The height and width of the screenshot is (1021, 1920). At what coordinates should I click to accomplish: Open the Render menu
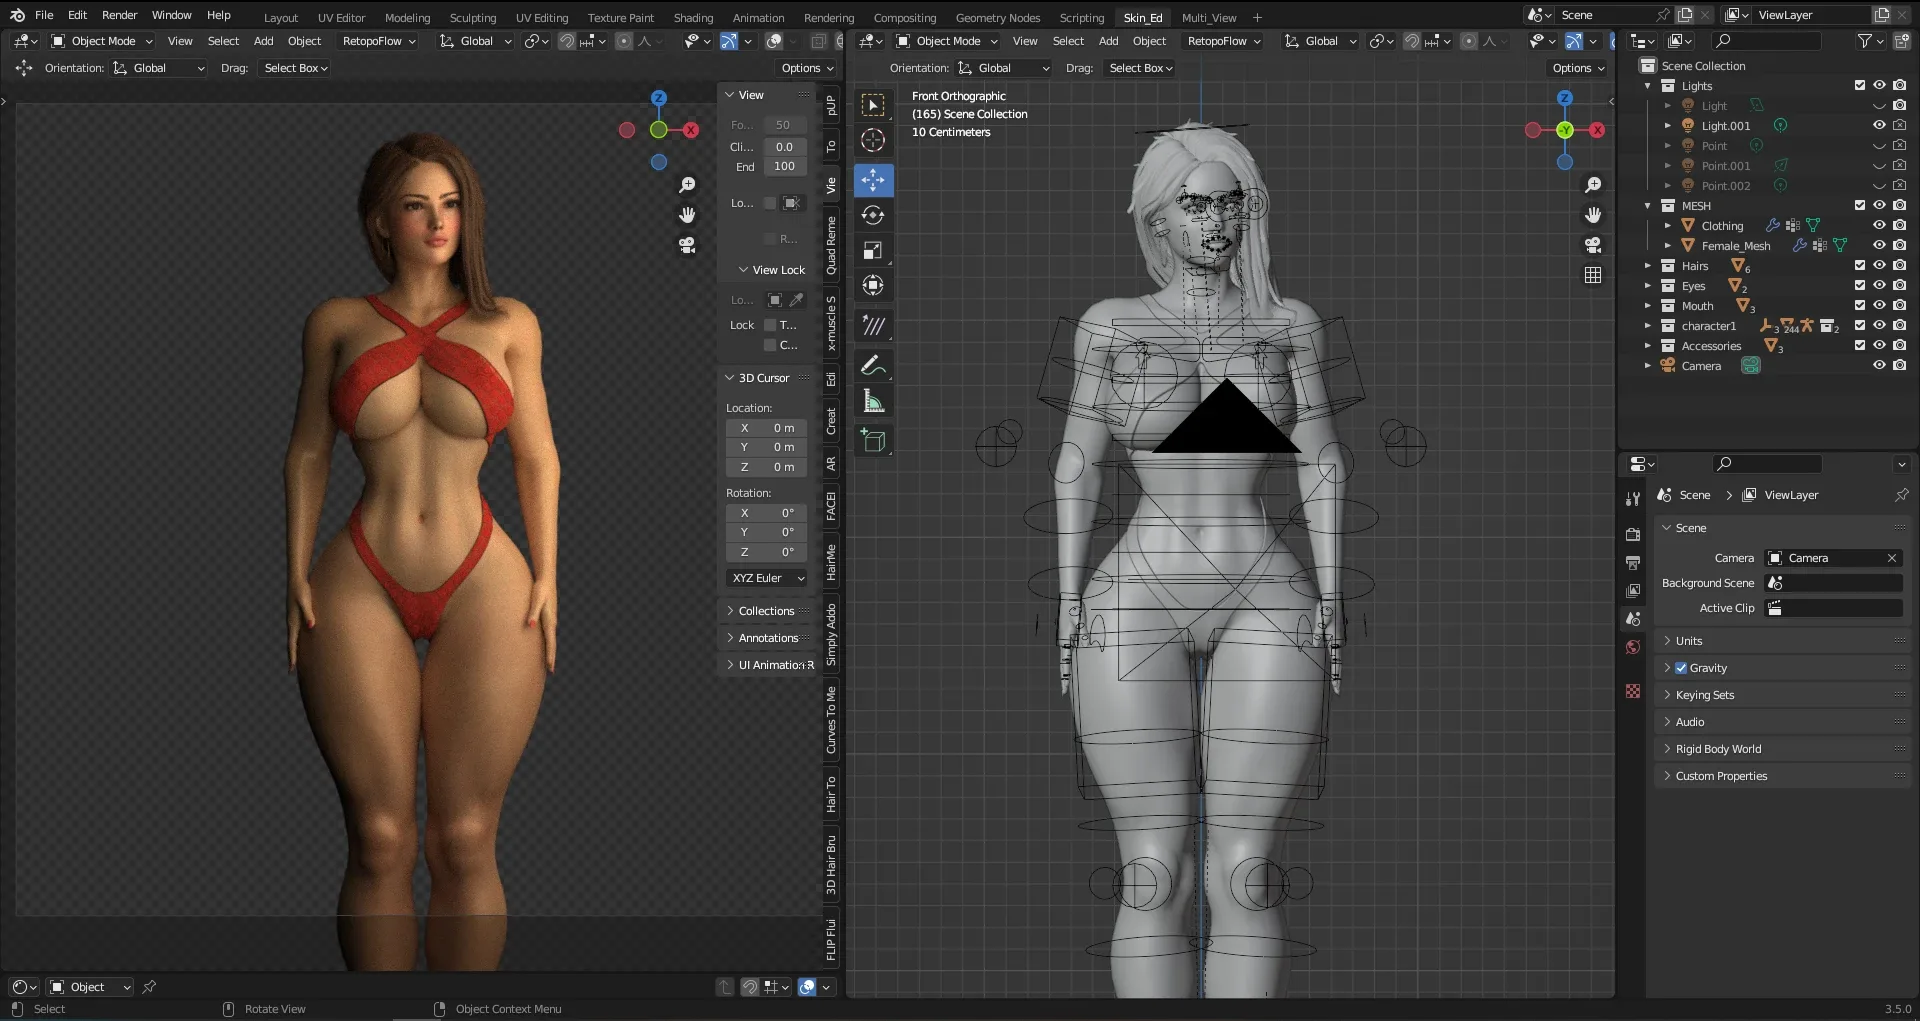tap(119, 15)
